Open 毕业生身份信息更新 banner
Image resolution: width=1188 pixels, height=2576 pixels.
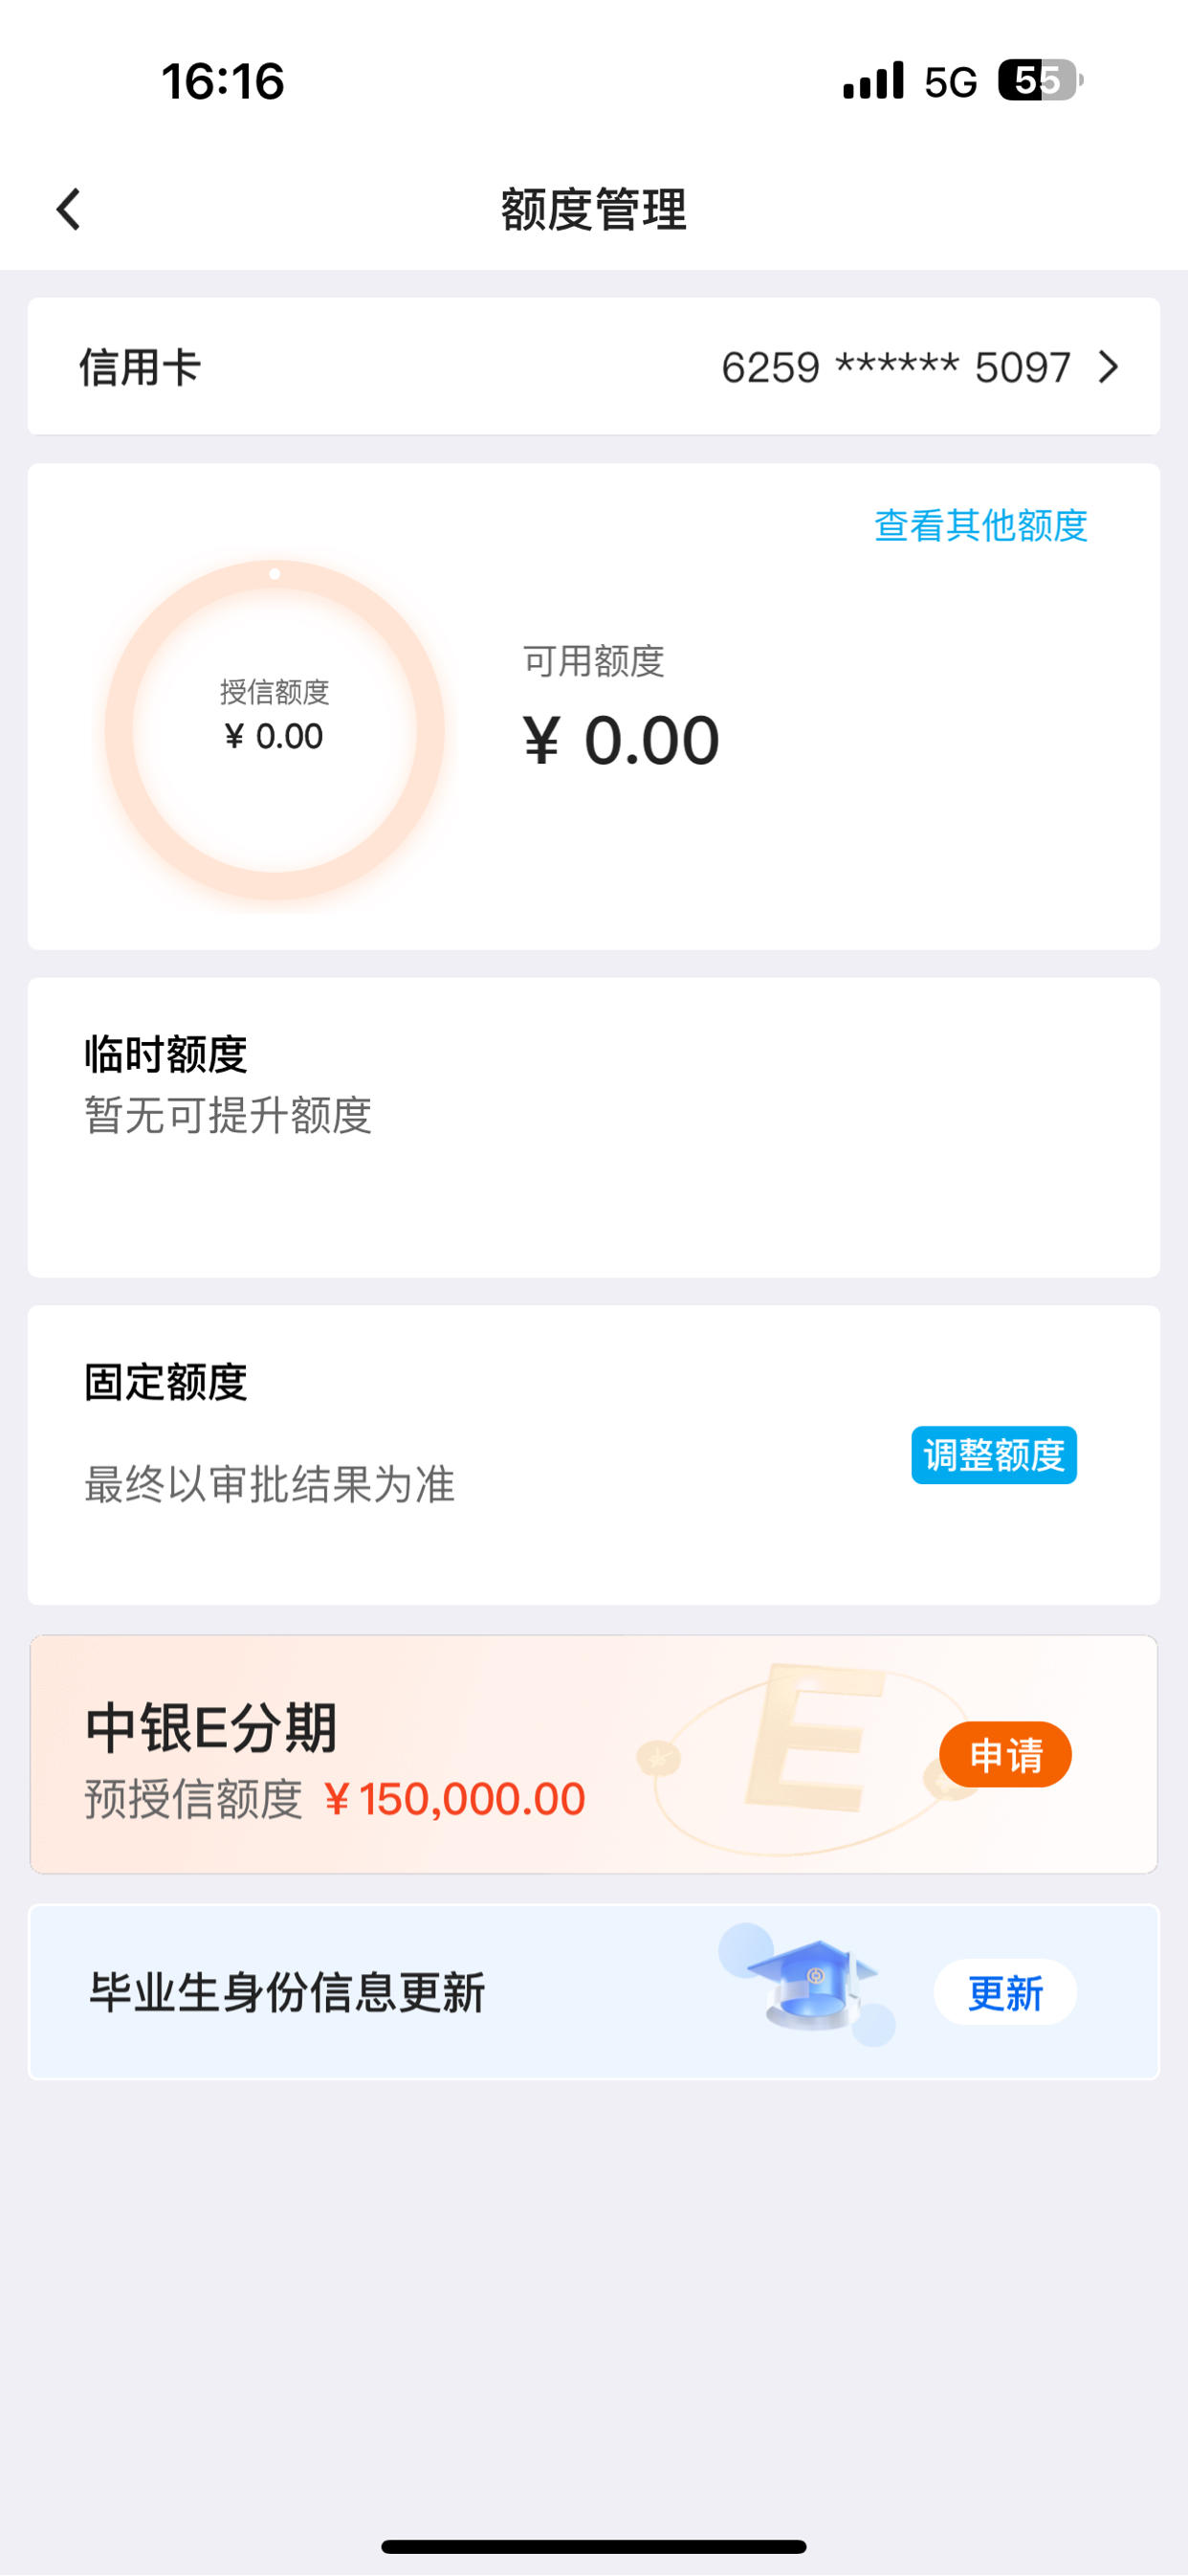pos(594,1992)
